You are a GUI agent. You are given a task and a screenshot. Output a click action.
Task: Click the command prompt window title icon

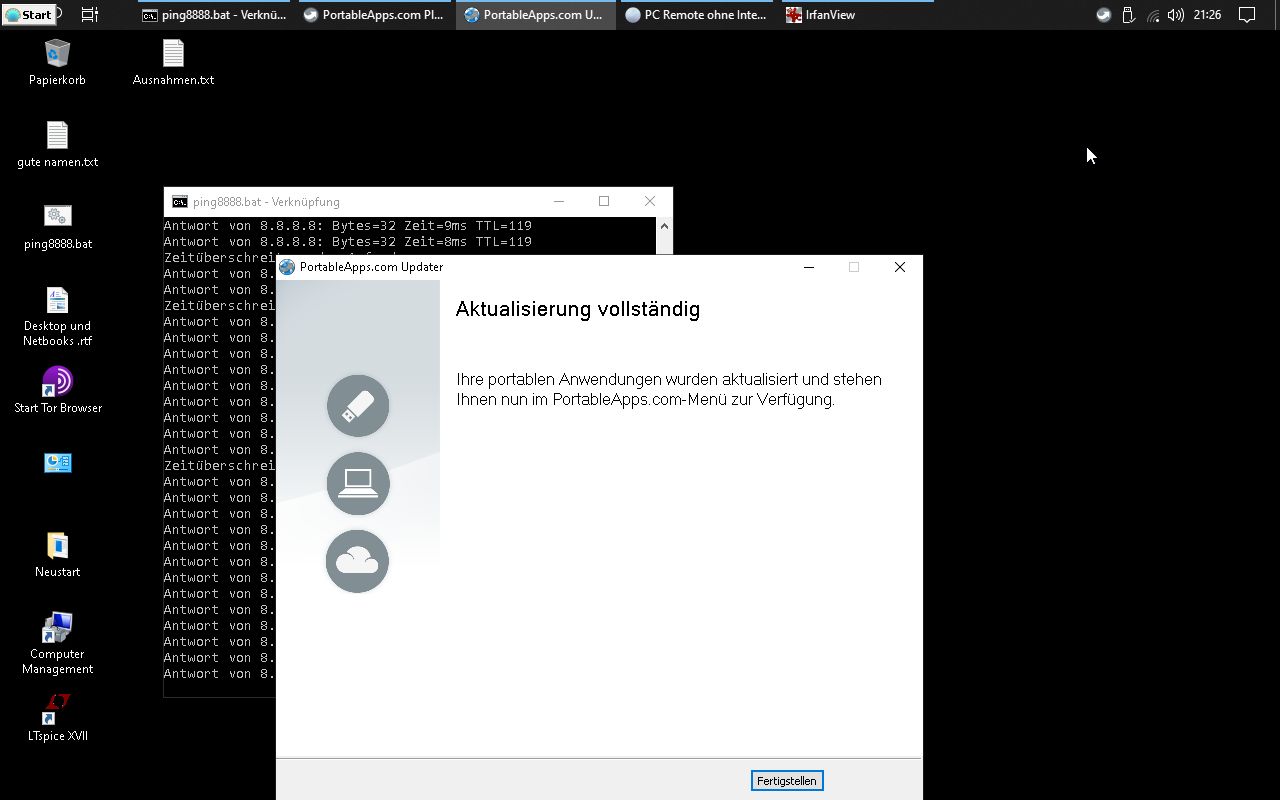(179, 202)
